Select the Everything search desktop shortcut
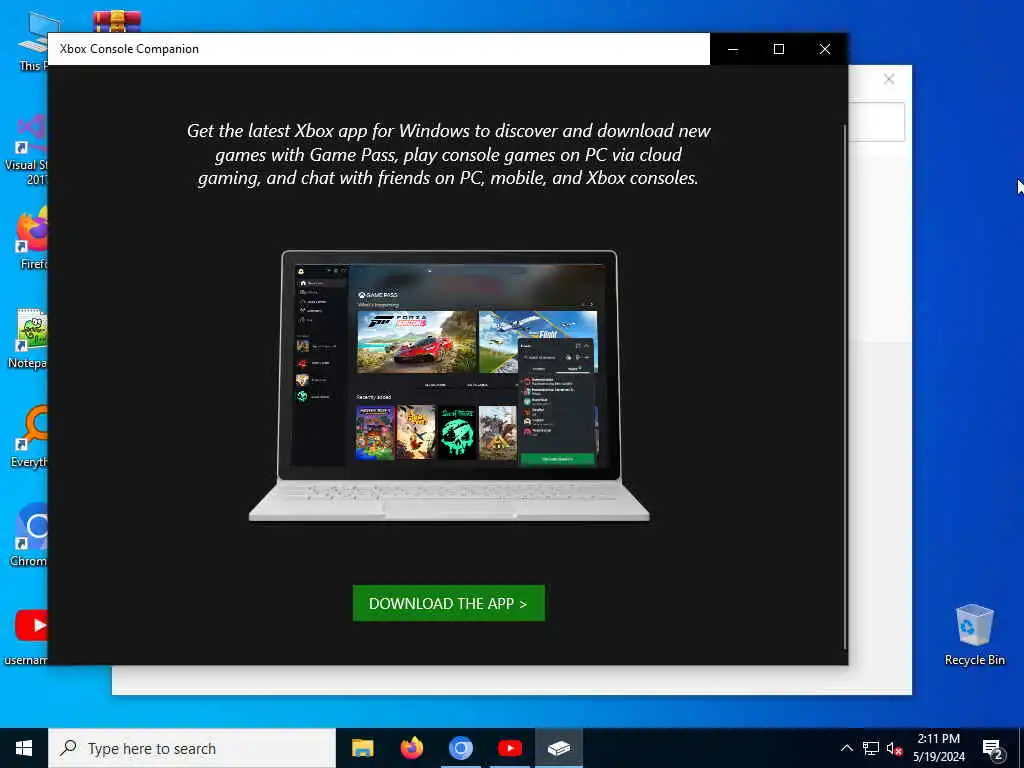Image resolution: width=1024 pixels, height=768 pixels. coord(30,436)
